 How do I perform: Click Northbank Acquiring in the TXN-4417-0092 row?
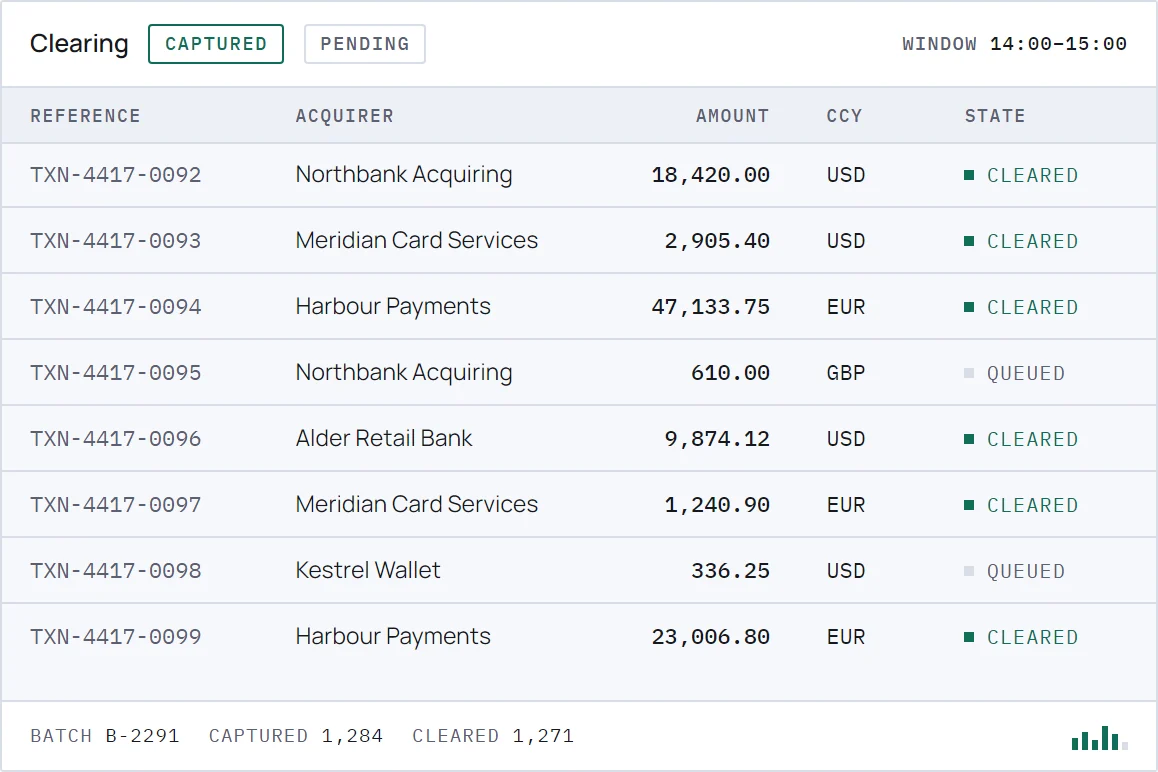[x=404, y=175]
